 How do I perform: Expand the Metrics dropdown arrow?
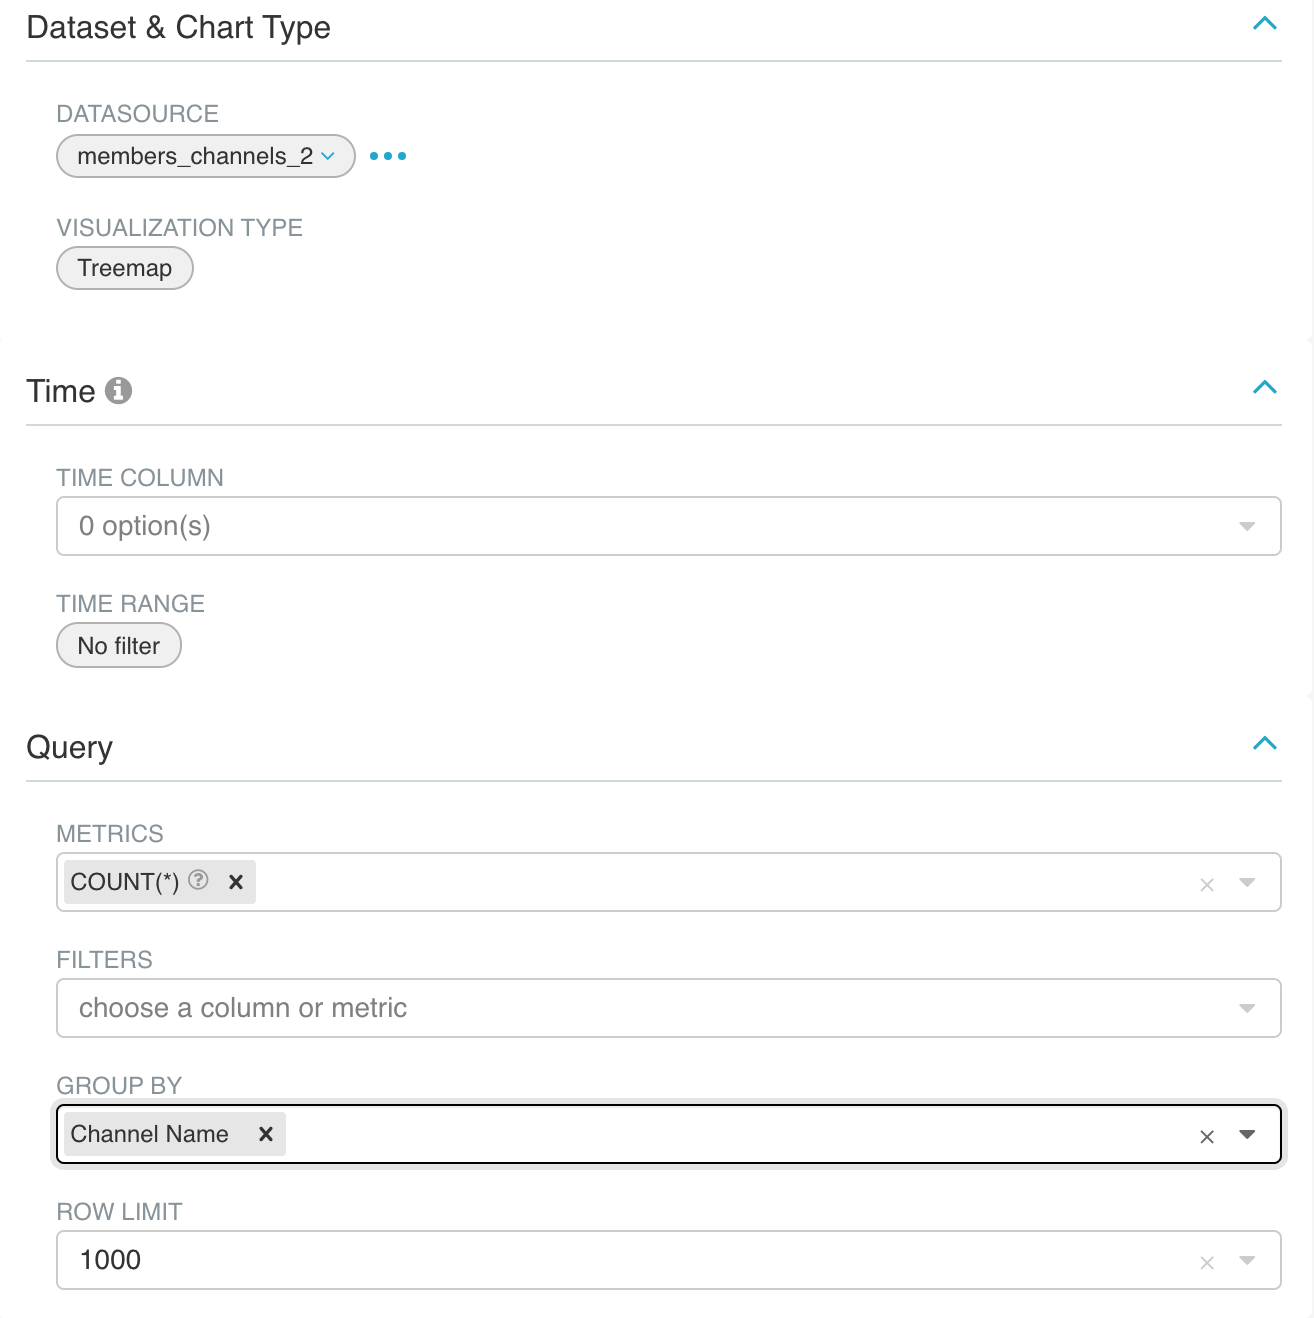pyautogui.click(x=1247, y=882)
